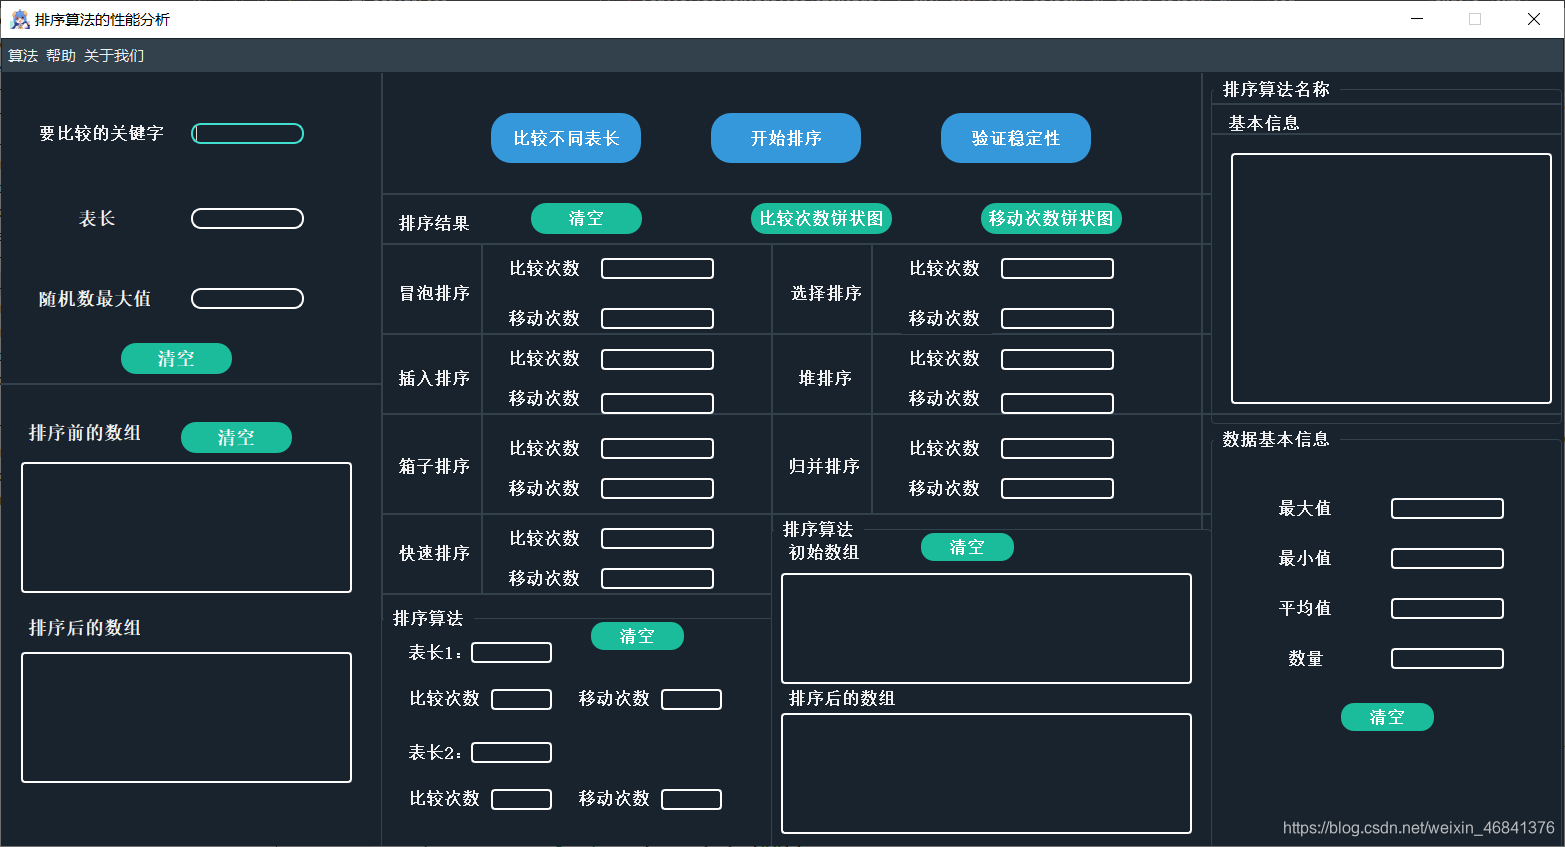Minimize the 排序算法的性能分析 window
Image resolution: width=1565 pixels, height=847 pixels.
pos(1417,19)
